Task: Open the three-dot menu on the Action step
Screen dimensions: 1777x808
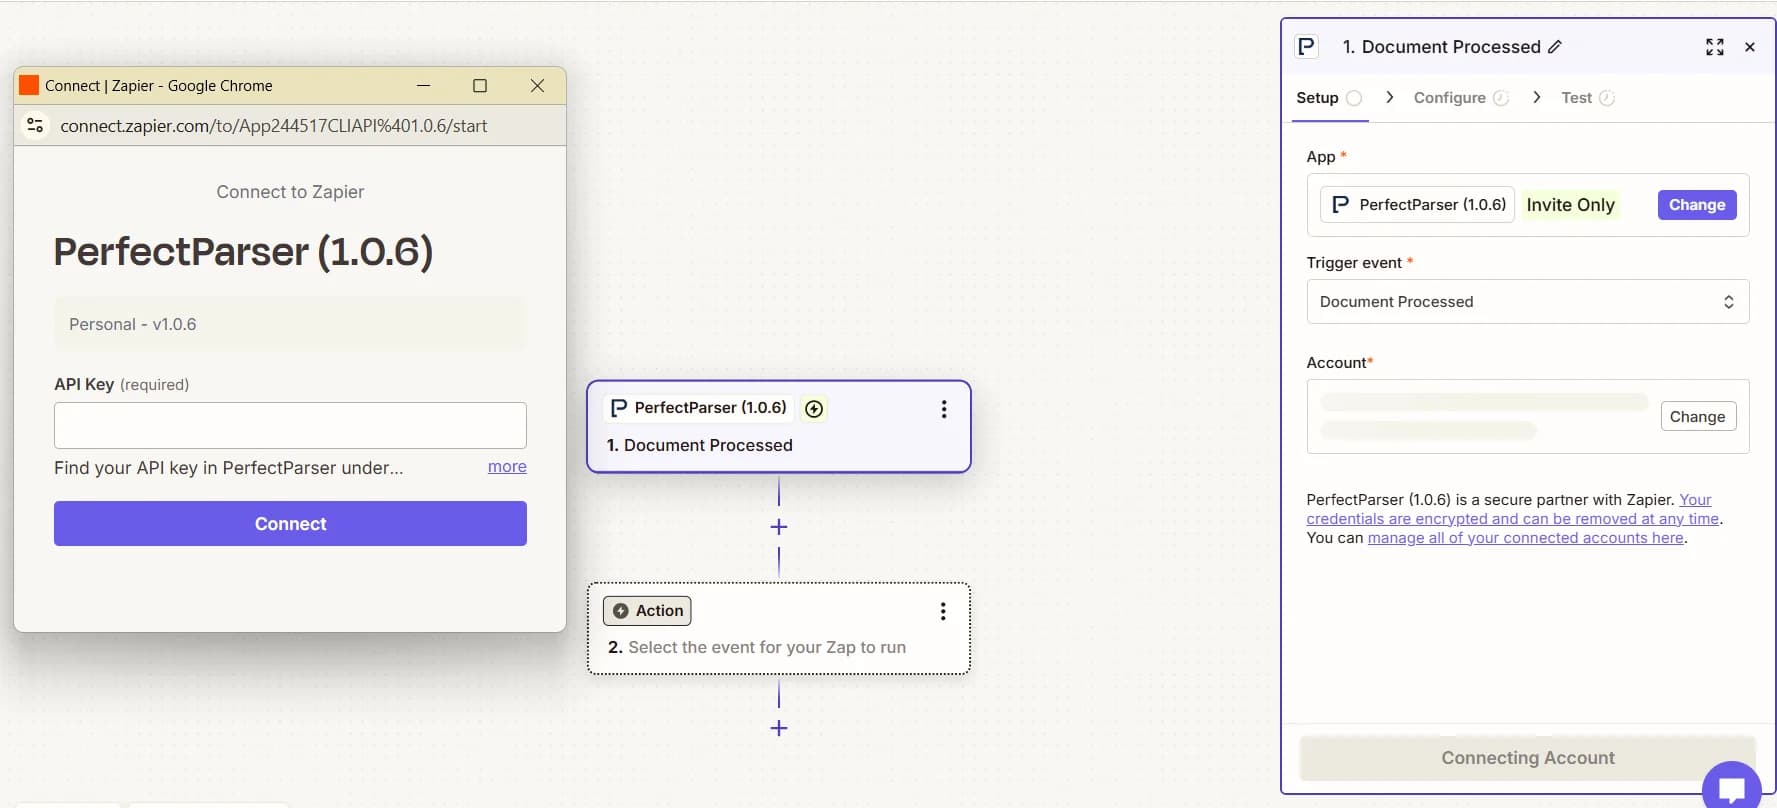Action: click(x=943, y=611)
